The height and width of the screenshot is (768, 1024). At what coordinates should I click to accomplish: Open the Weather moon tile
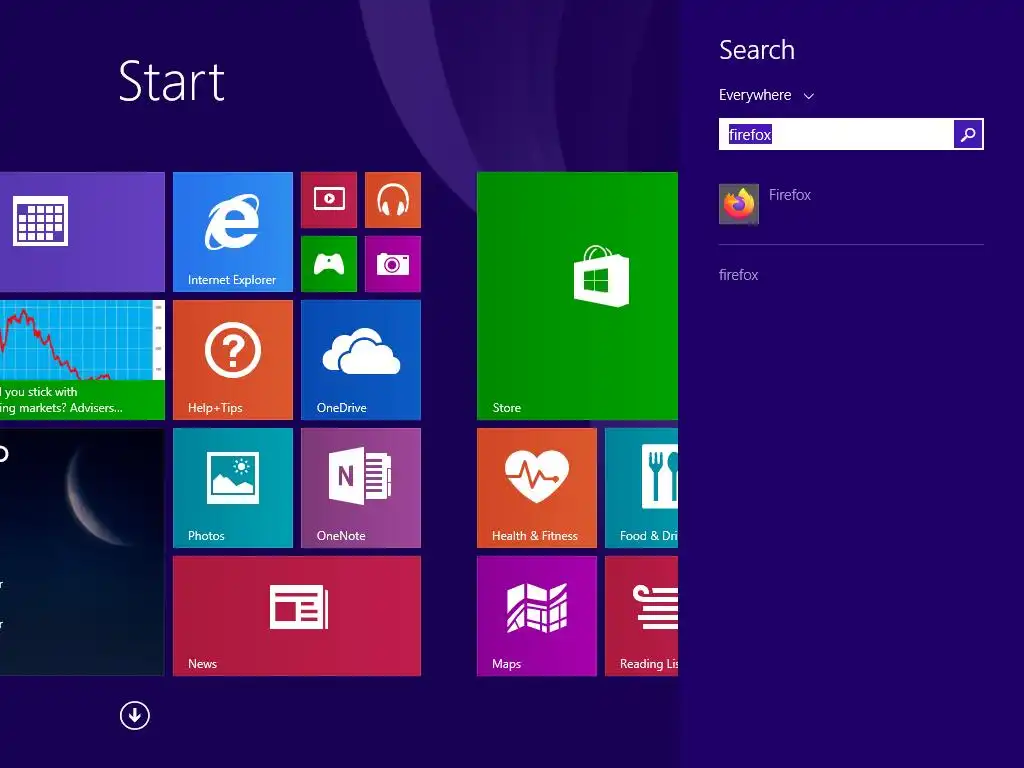point(82,552)
